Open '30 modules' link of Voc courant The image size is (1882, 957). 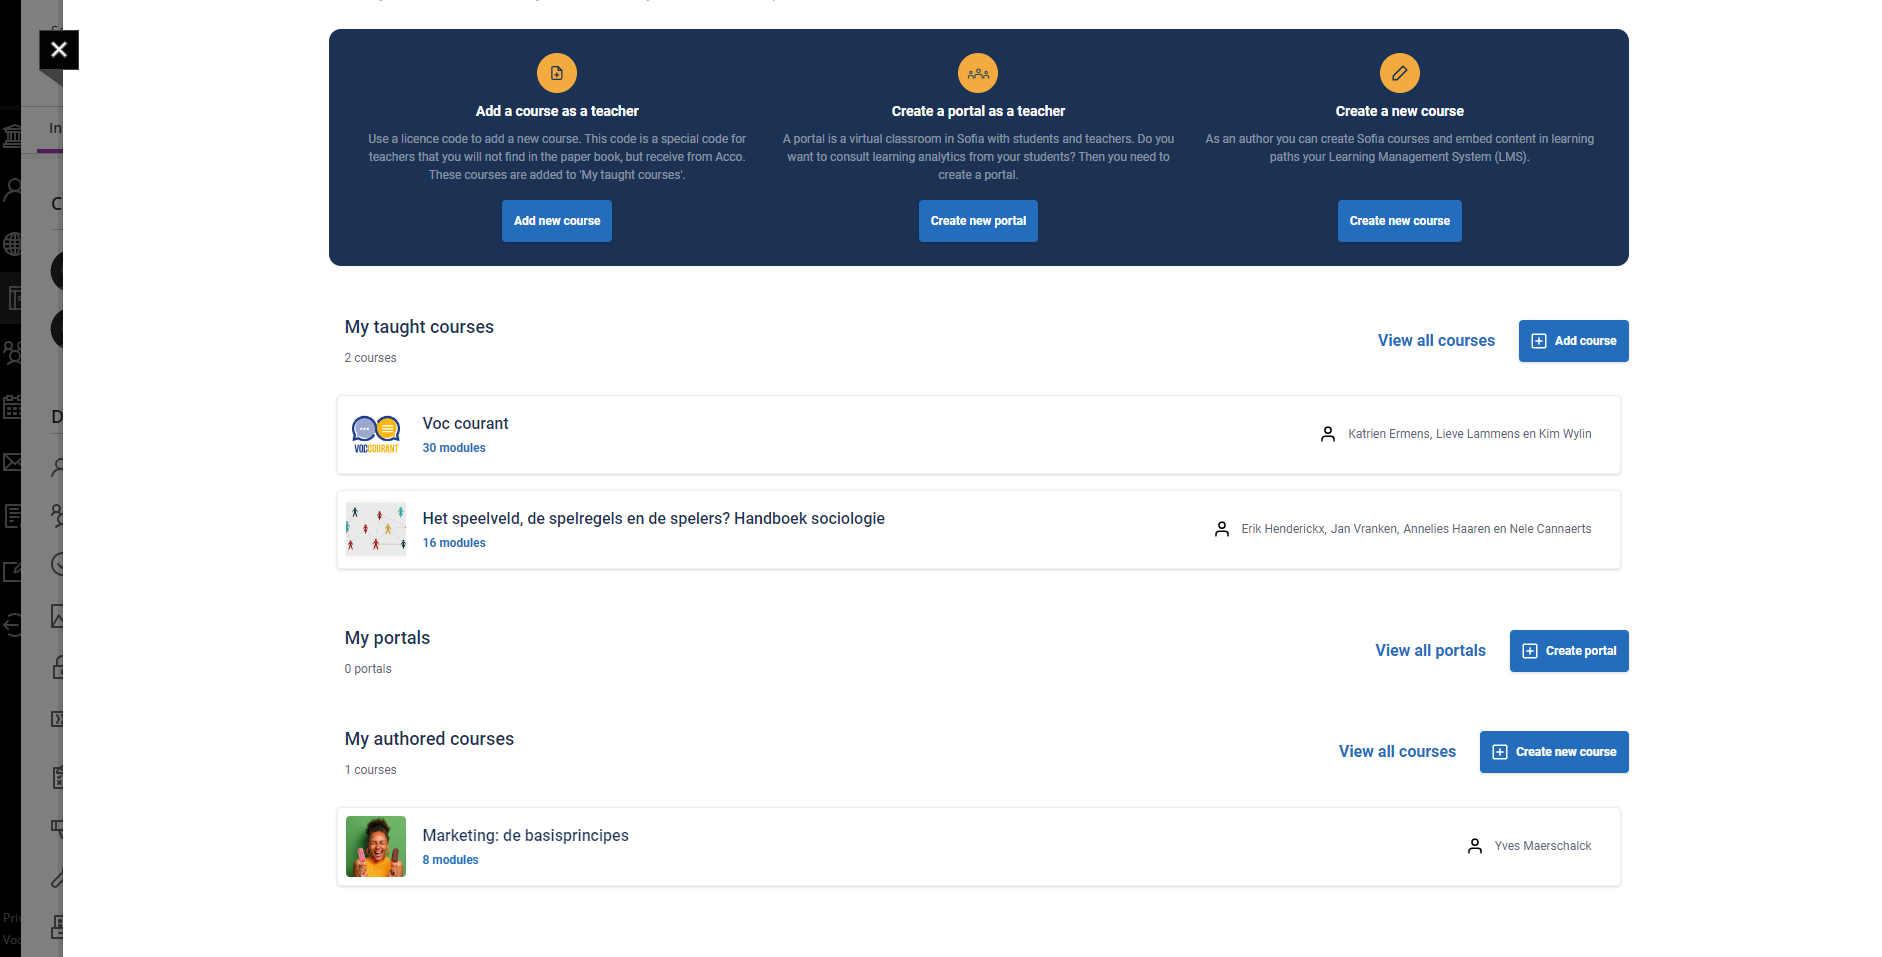pyautogui.click(x=454, y=448)
